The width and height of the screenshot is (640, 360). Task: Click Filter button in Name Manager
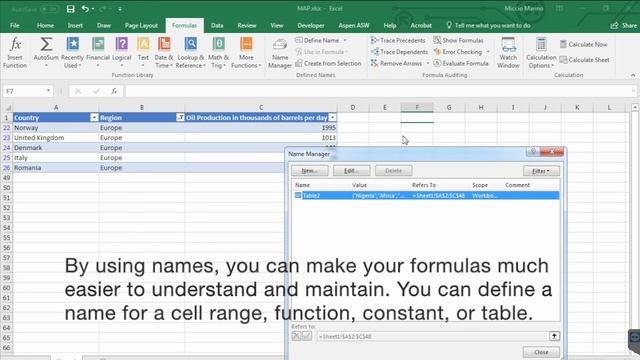click(541, 171)
